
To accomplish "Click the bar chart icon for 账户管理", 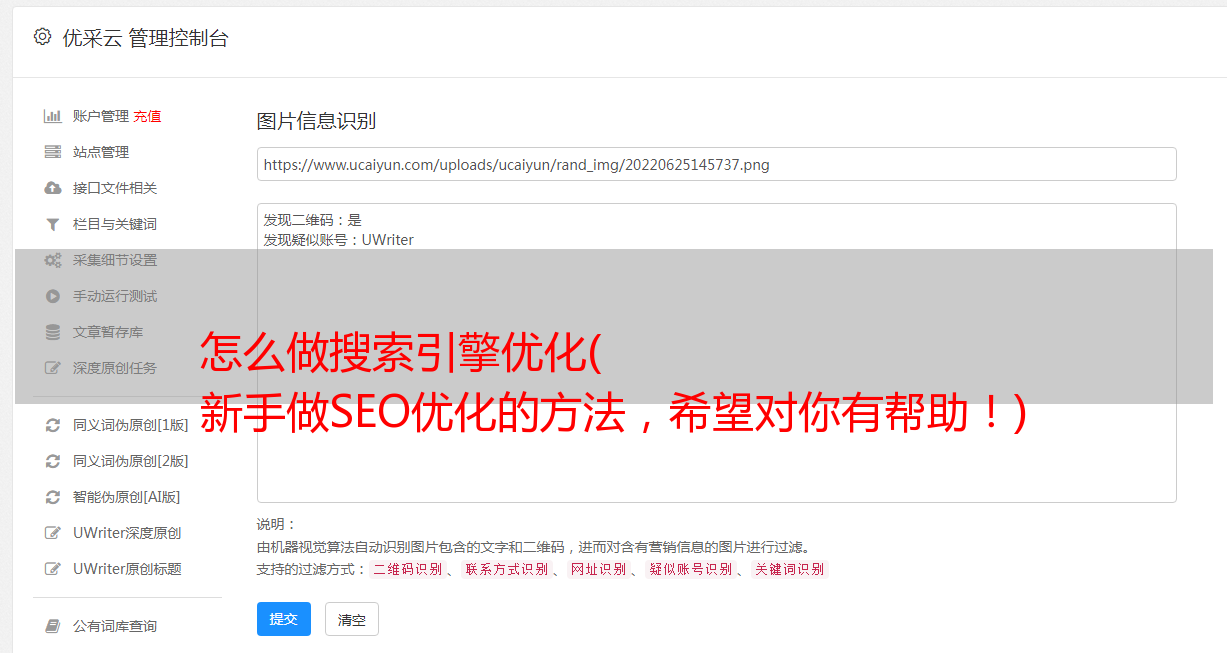I will (x=53, y=116).
